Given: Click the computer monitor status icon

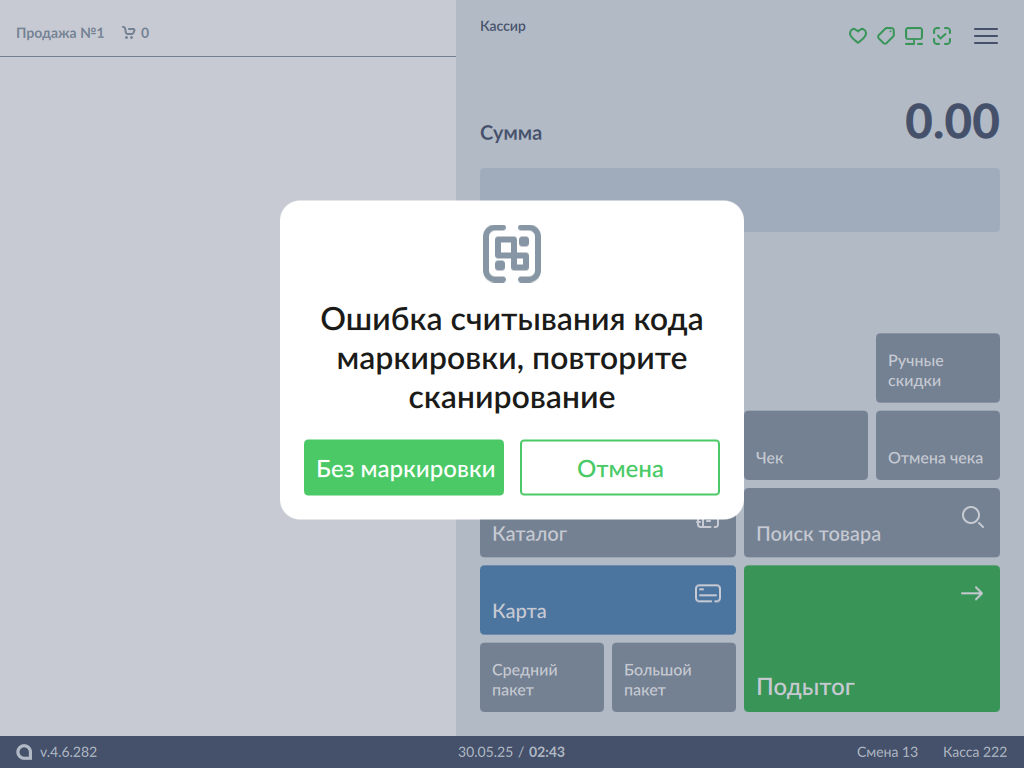Looking at the screenshot, I should [x=913, y=36].
